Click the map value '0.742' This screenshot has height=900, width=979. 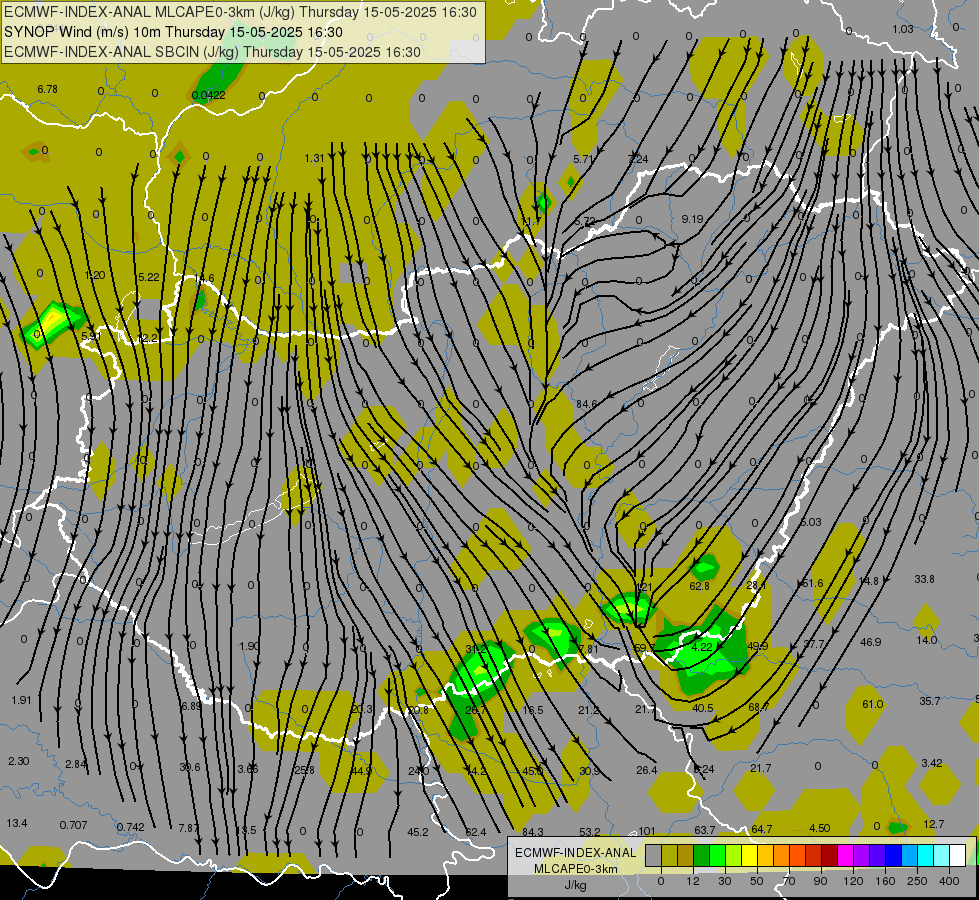pos(130,827)
